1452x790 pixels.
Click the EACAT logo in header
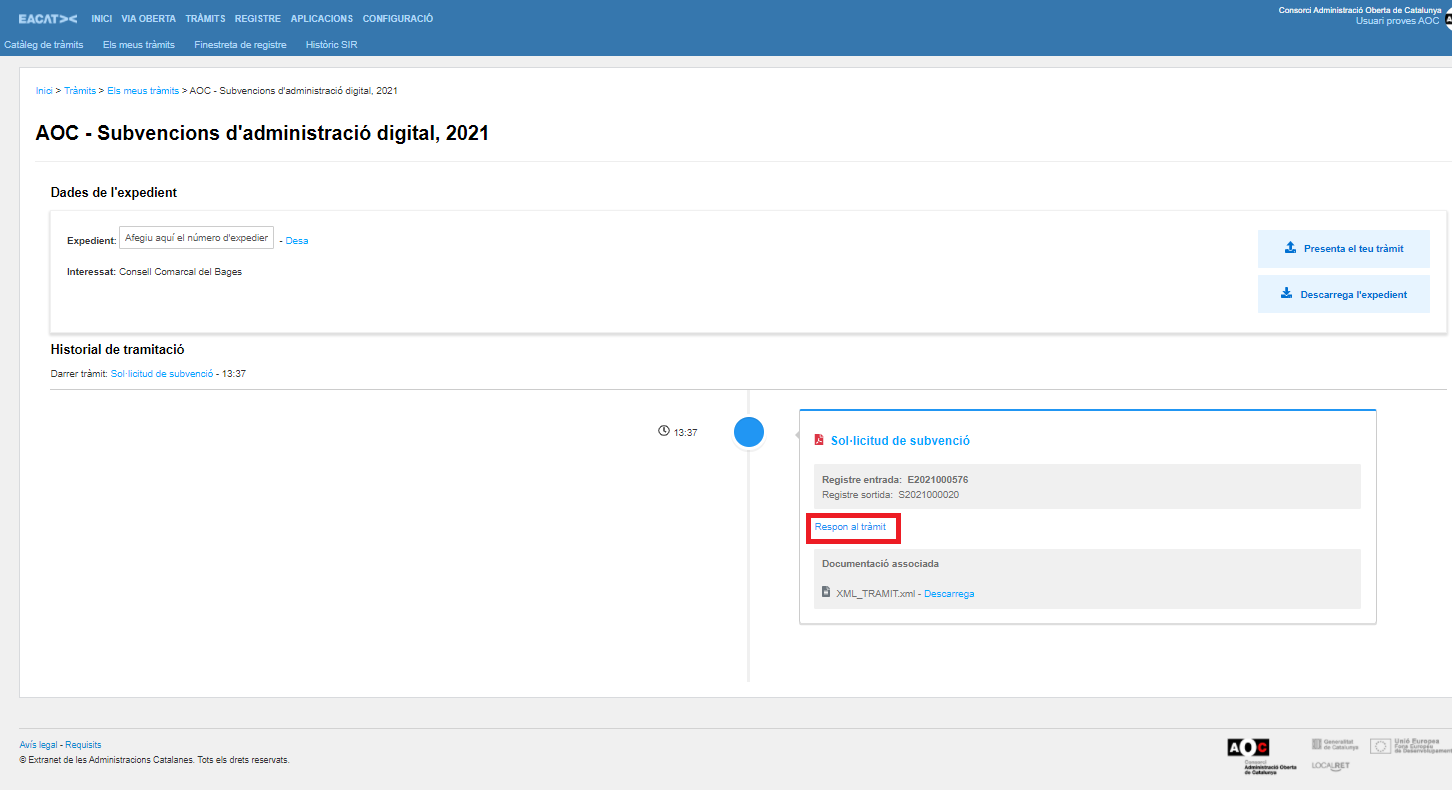[47, 19]
